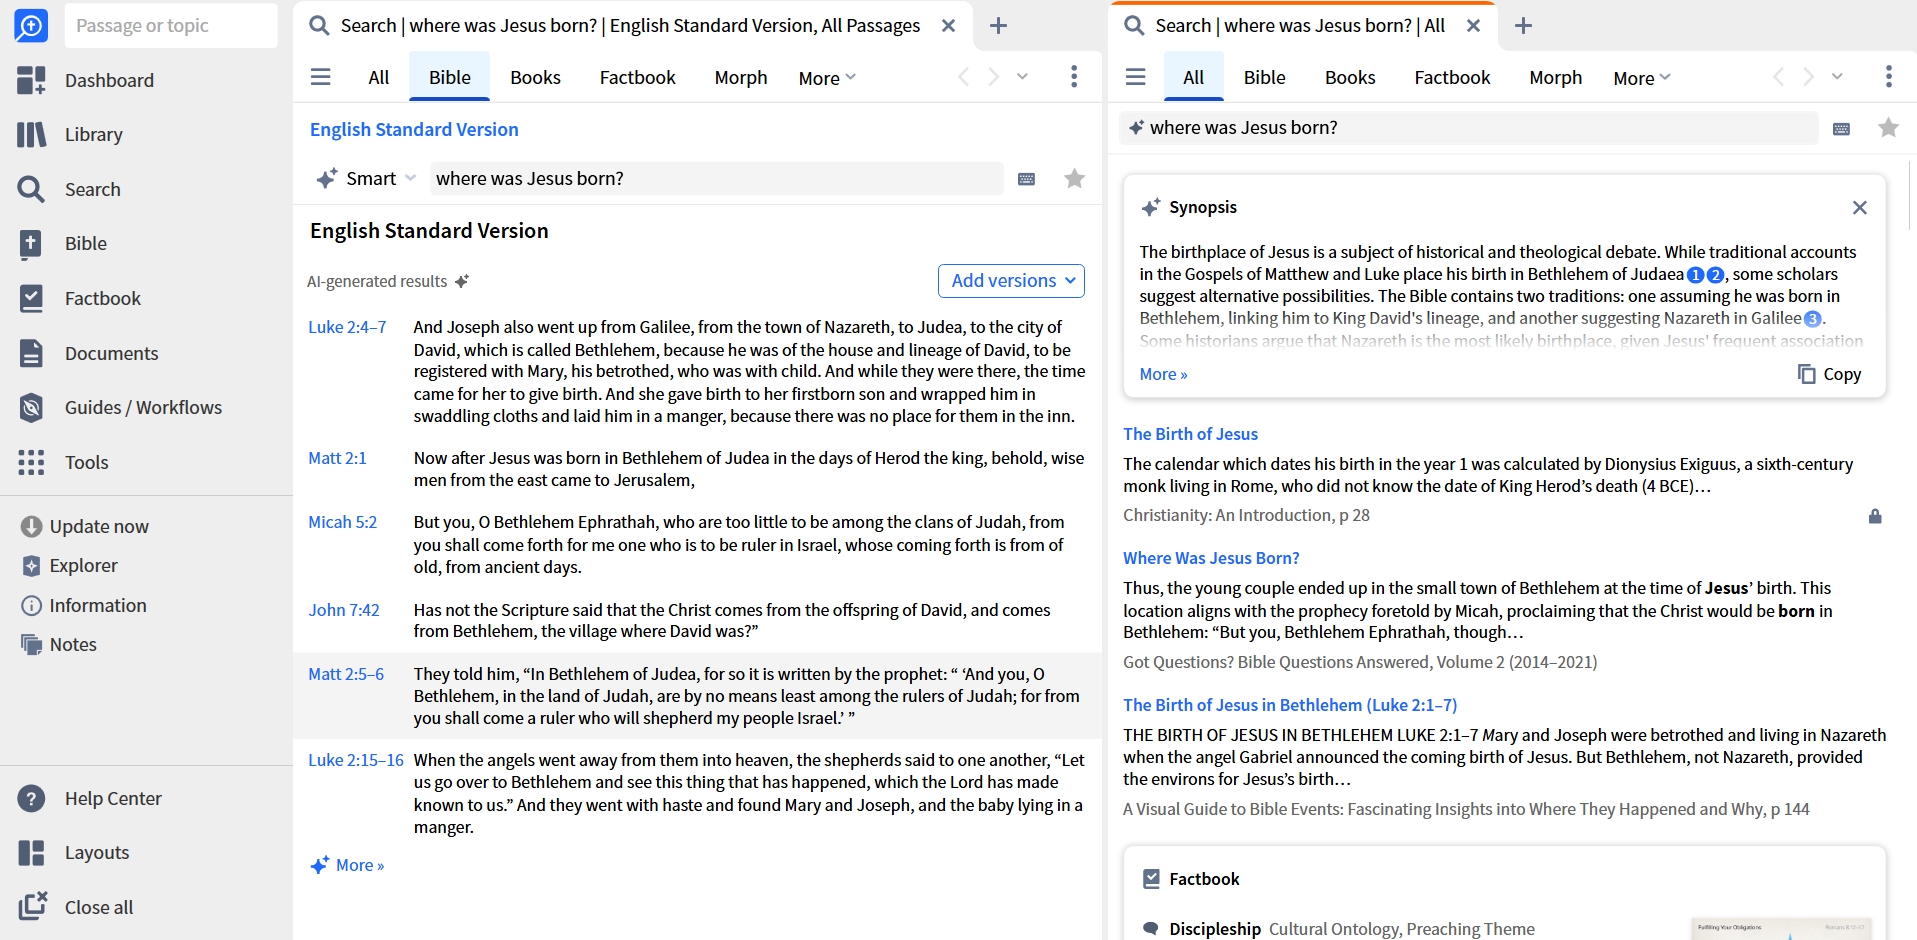Copy the Synopsis text
Screen dimensions: 1917x940
pos(1829,374)
